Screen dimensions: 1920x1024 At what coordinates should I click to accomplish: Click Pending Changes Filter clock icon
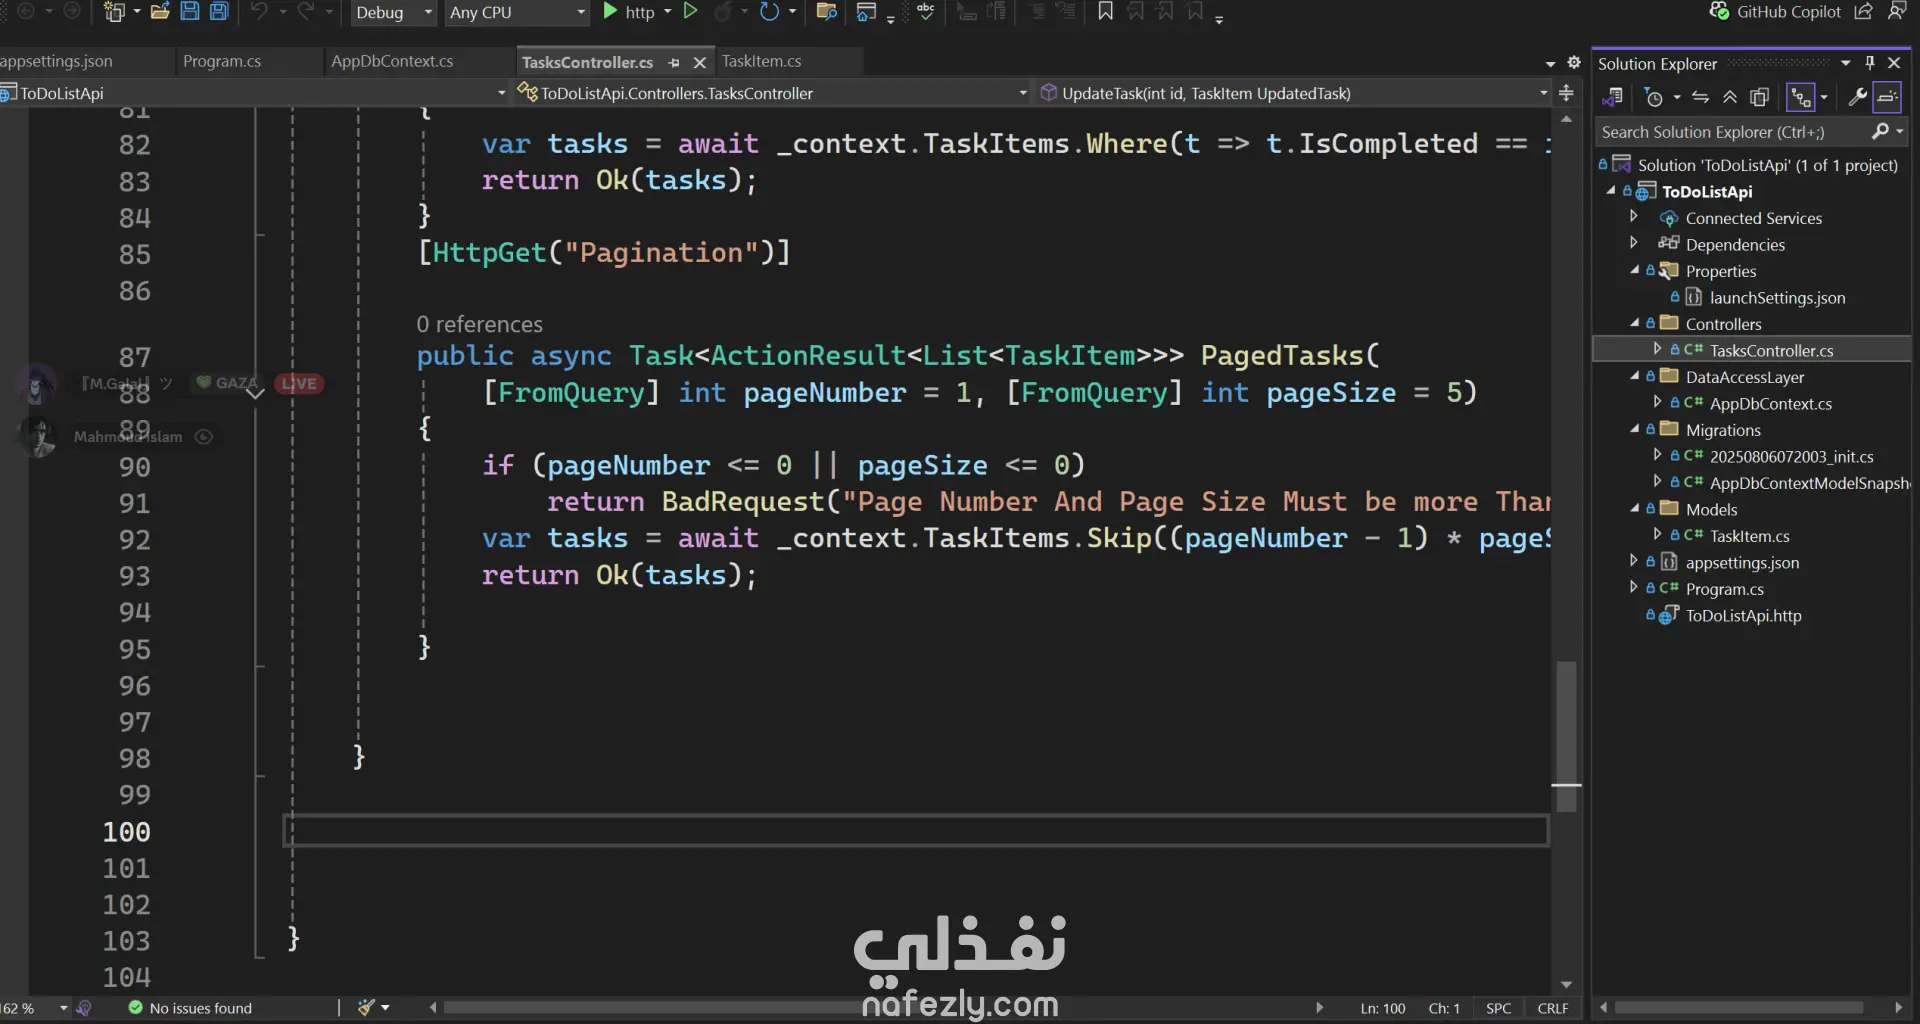1654,97
